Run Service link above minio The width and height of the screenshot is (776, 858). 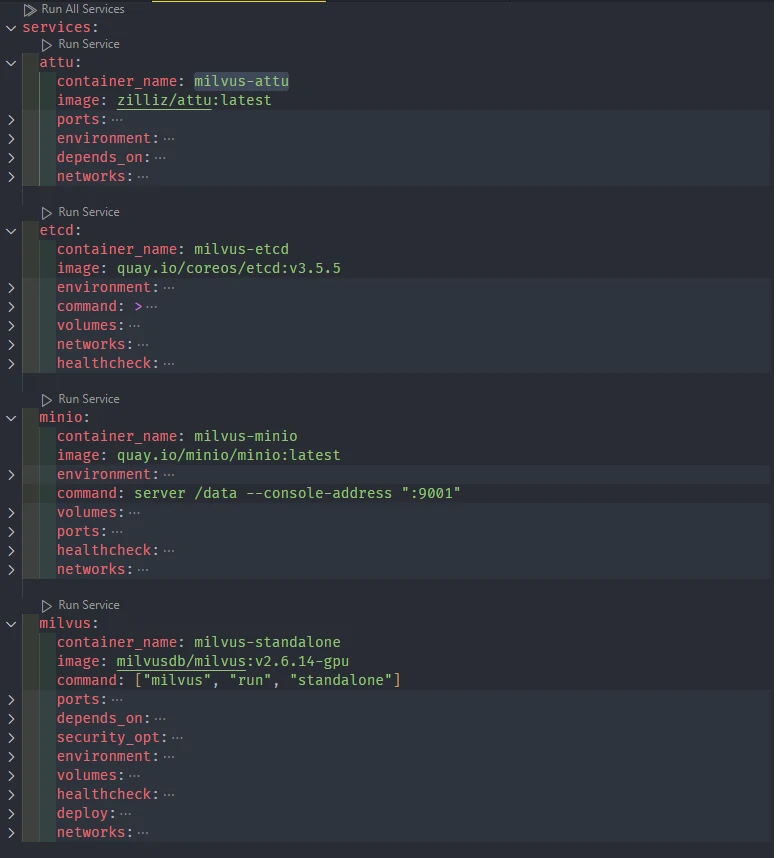[x=89, y=399]
